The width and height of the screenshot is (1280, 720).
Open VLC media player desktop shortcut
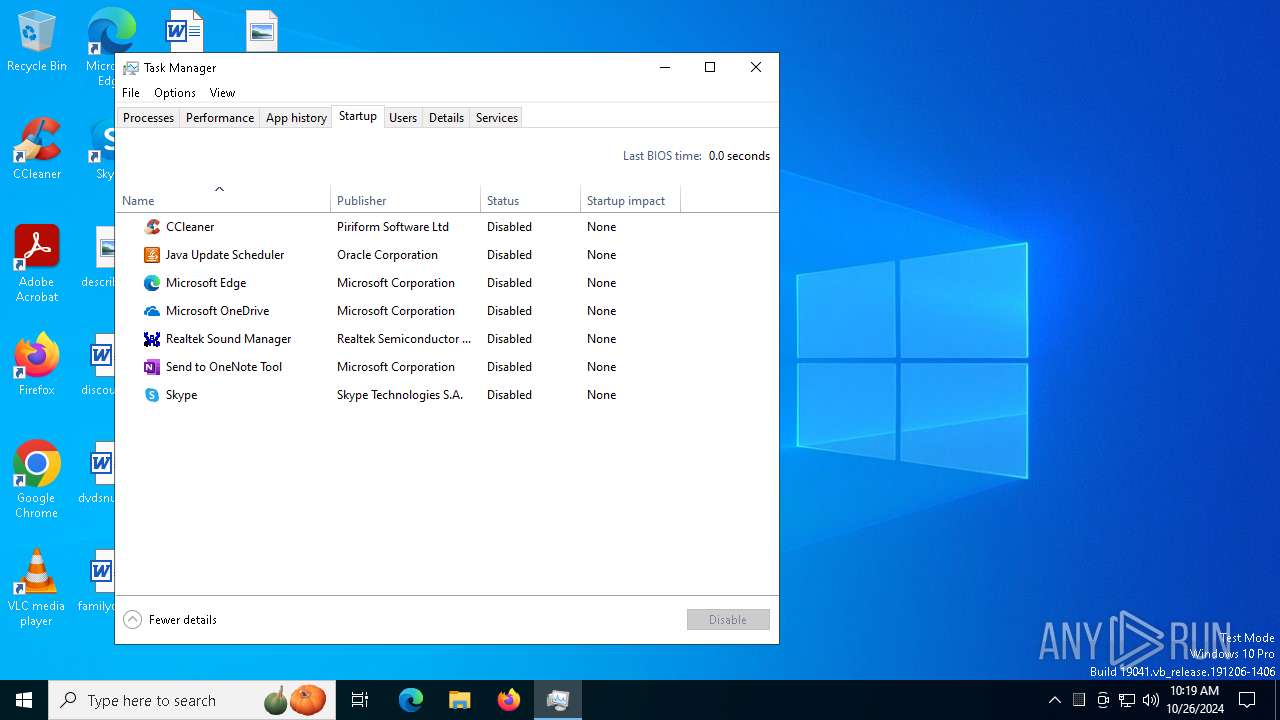pyautogui.click(x=37, y=588)
